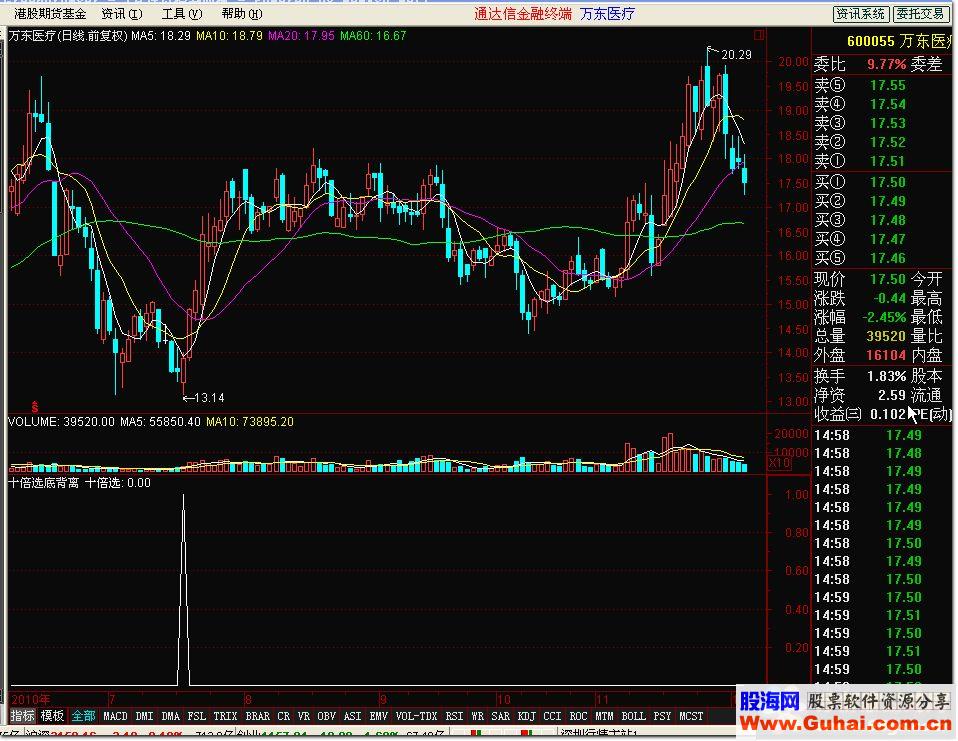Click the 通达信金融终端 title text

523,13
